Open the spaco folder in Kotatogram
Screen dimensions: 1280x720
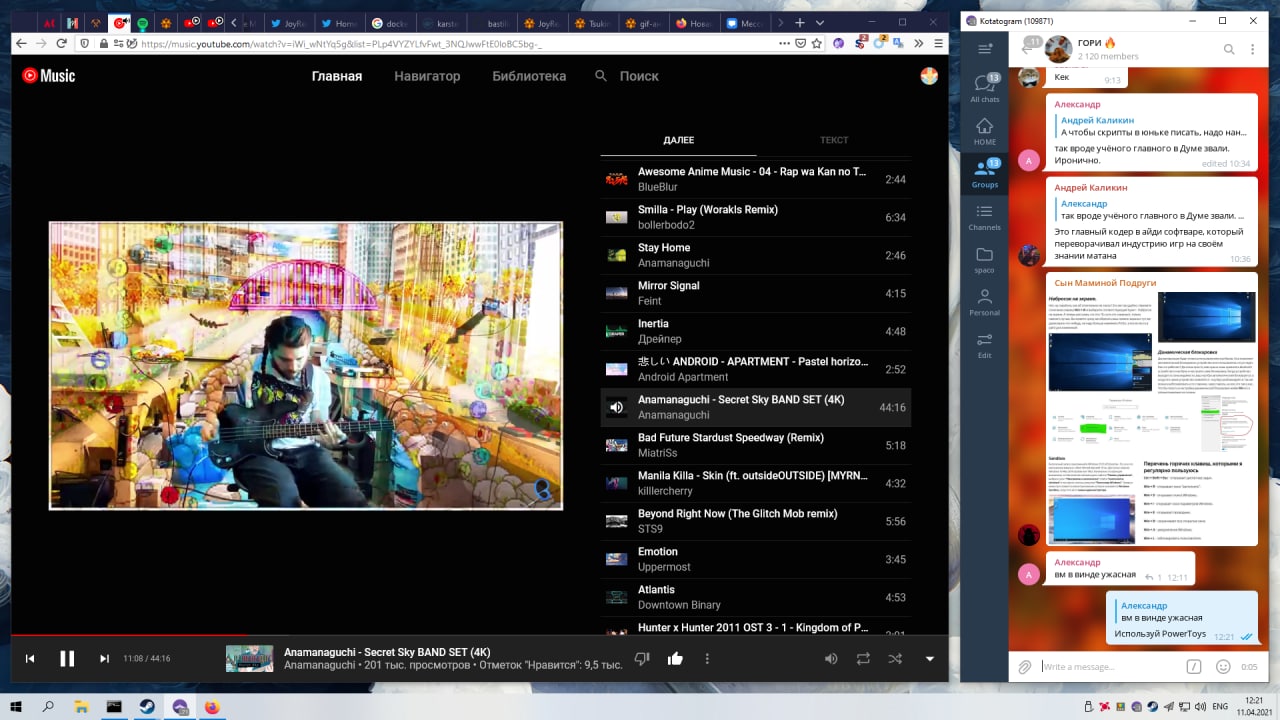(x=985, y=260)
